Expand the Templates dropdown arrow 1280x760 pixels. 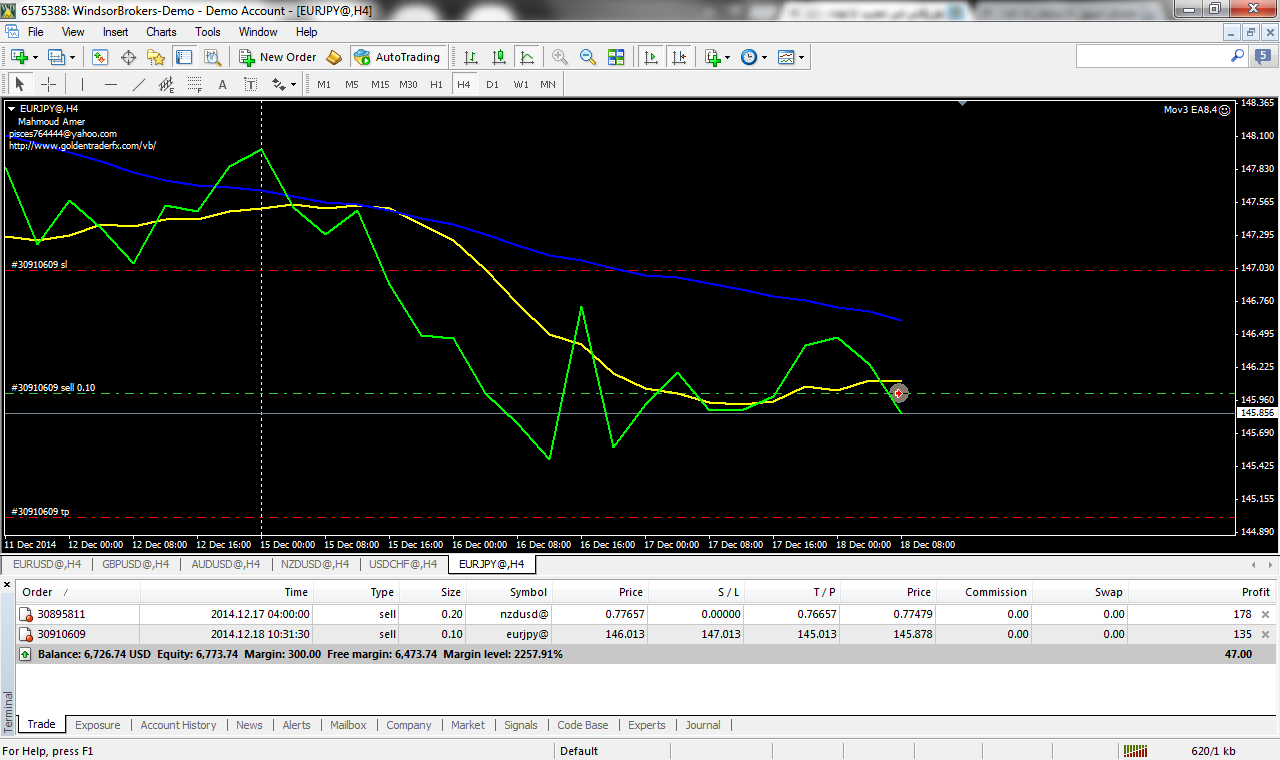coord(802,57)
